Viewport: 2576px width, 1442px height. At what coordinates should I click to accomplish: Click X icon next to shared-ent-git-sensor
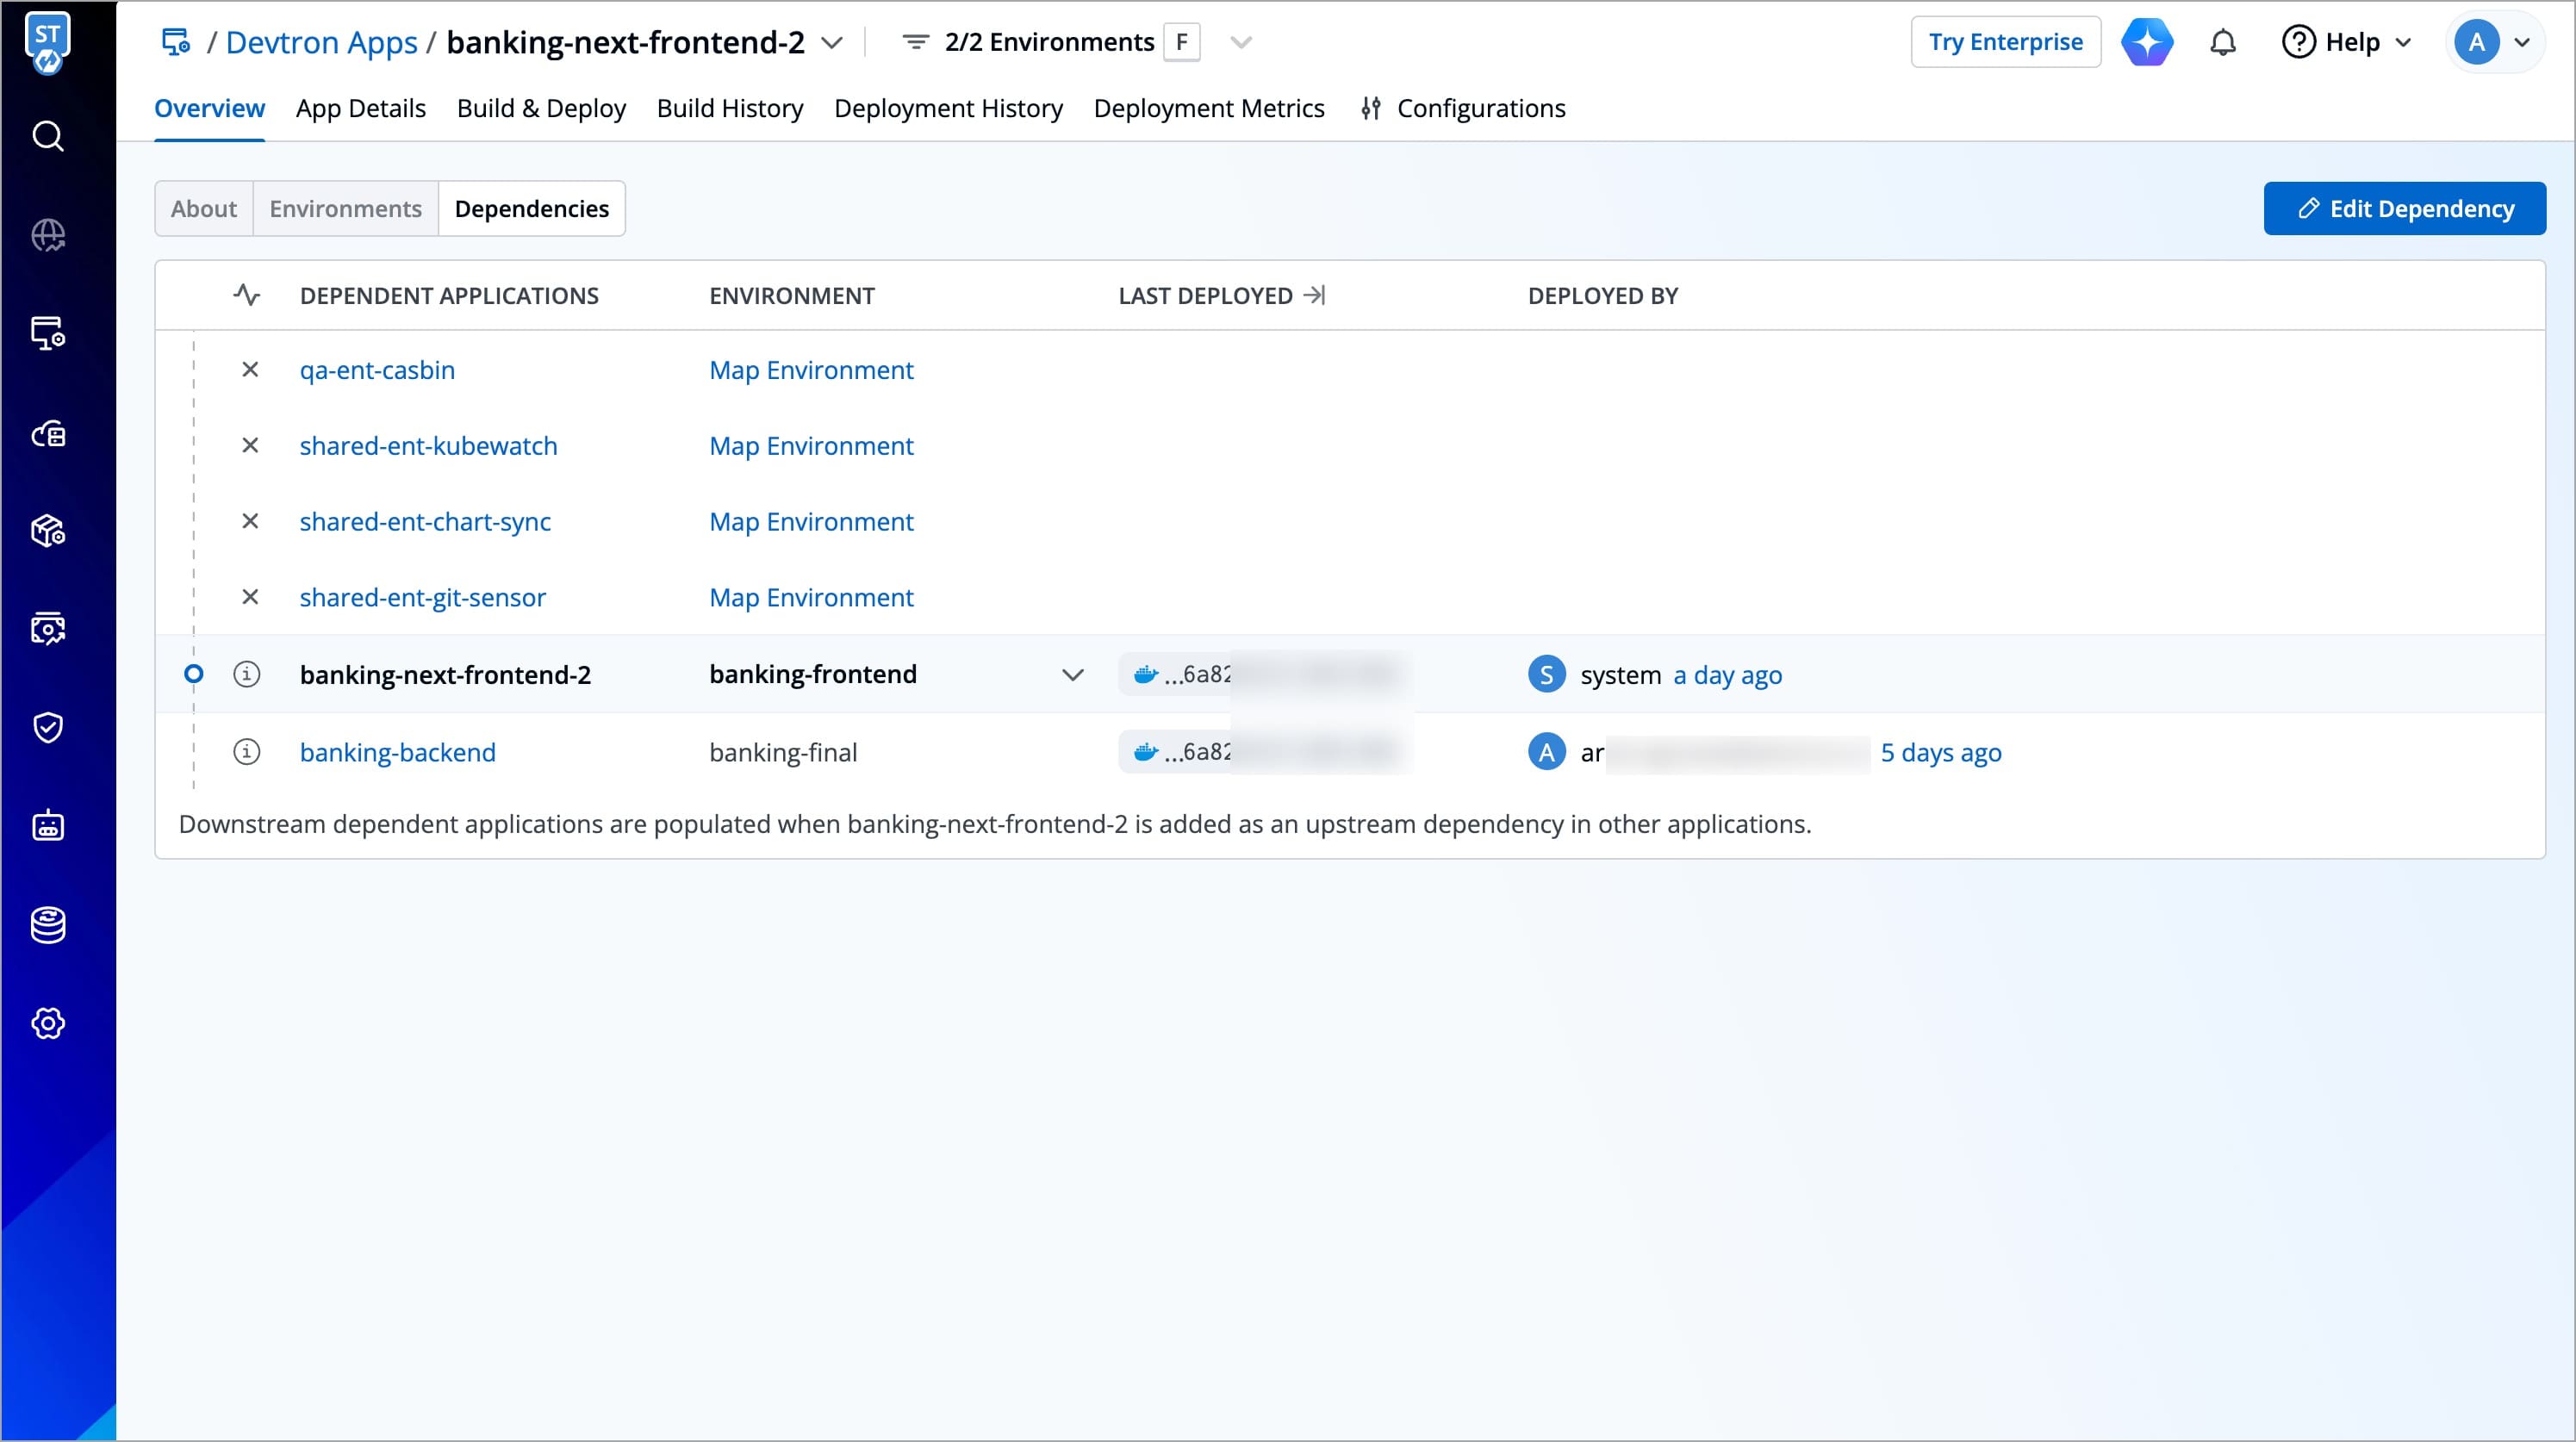point(250,597)
